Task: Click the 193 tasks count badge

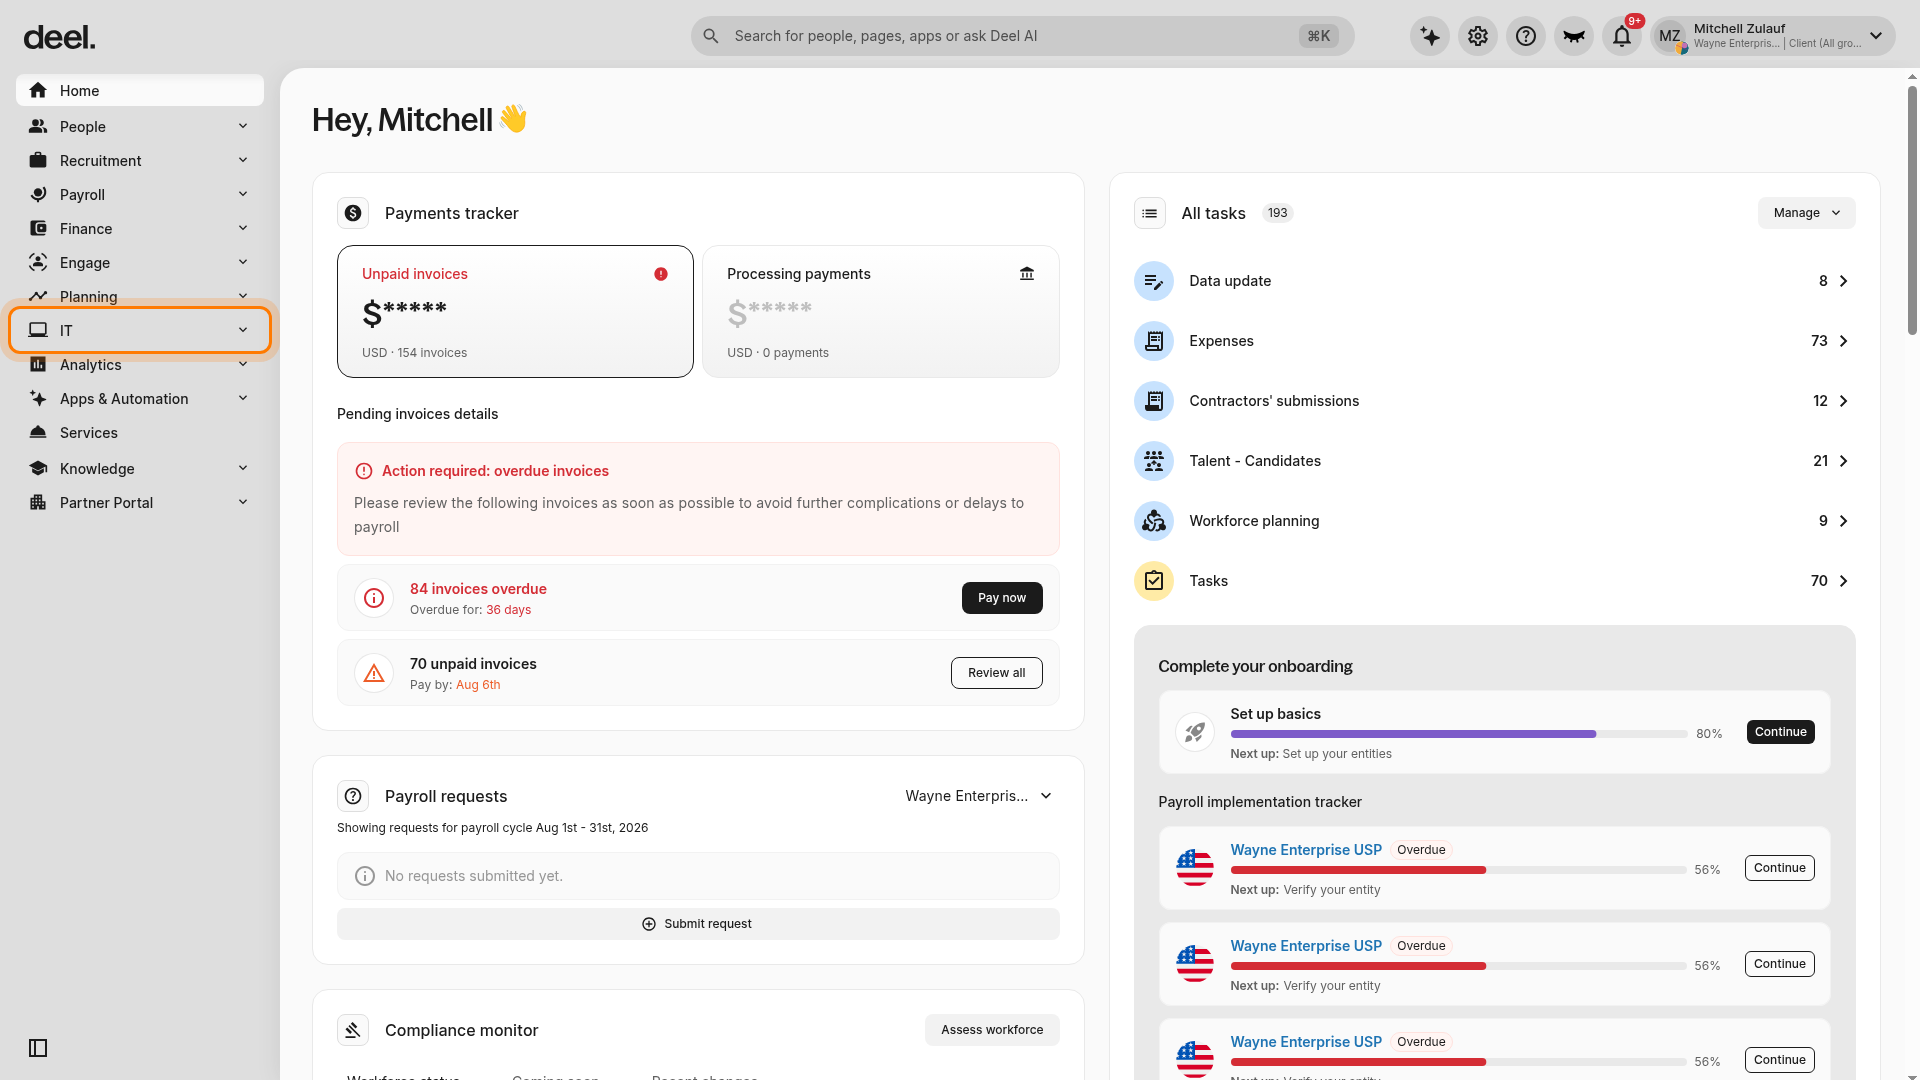Action: coord(1277,213)
